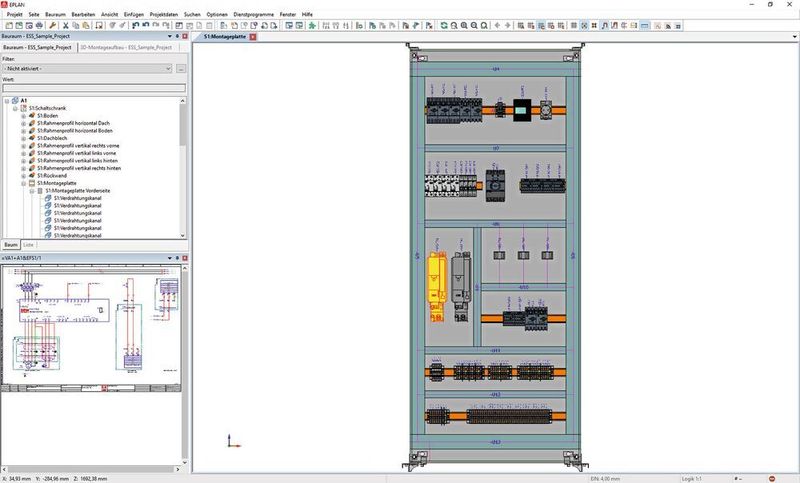Click the EPLAN logo in title bar
The height and width of the screenshot is (483, 800).
pyautogui.click(x=5, y=5)
